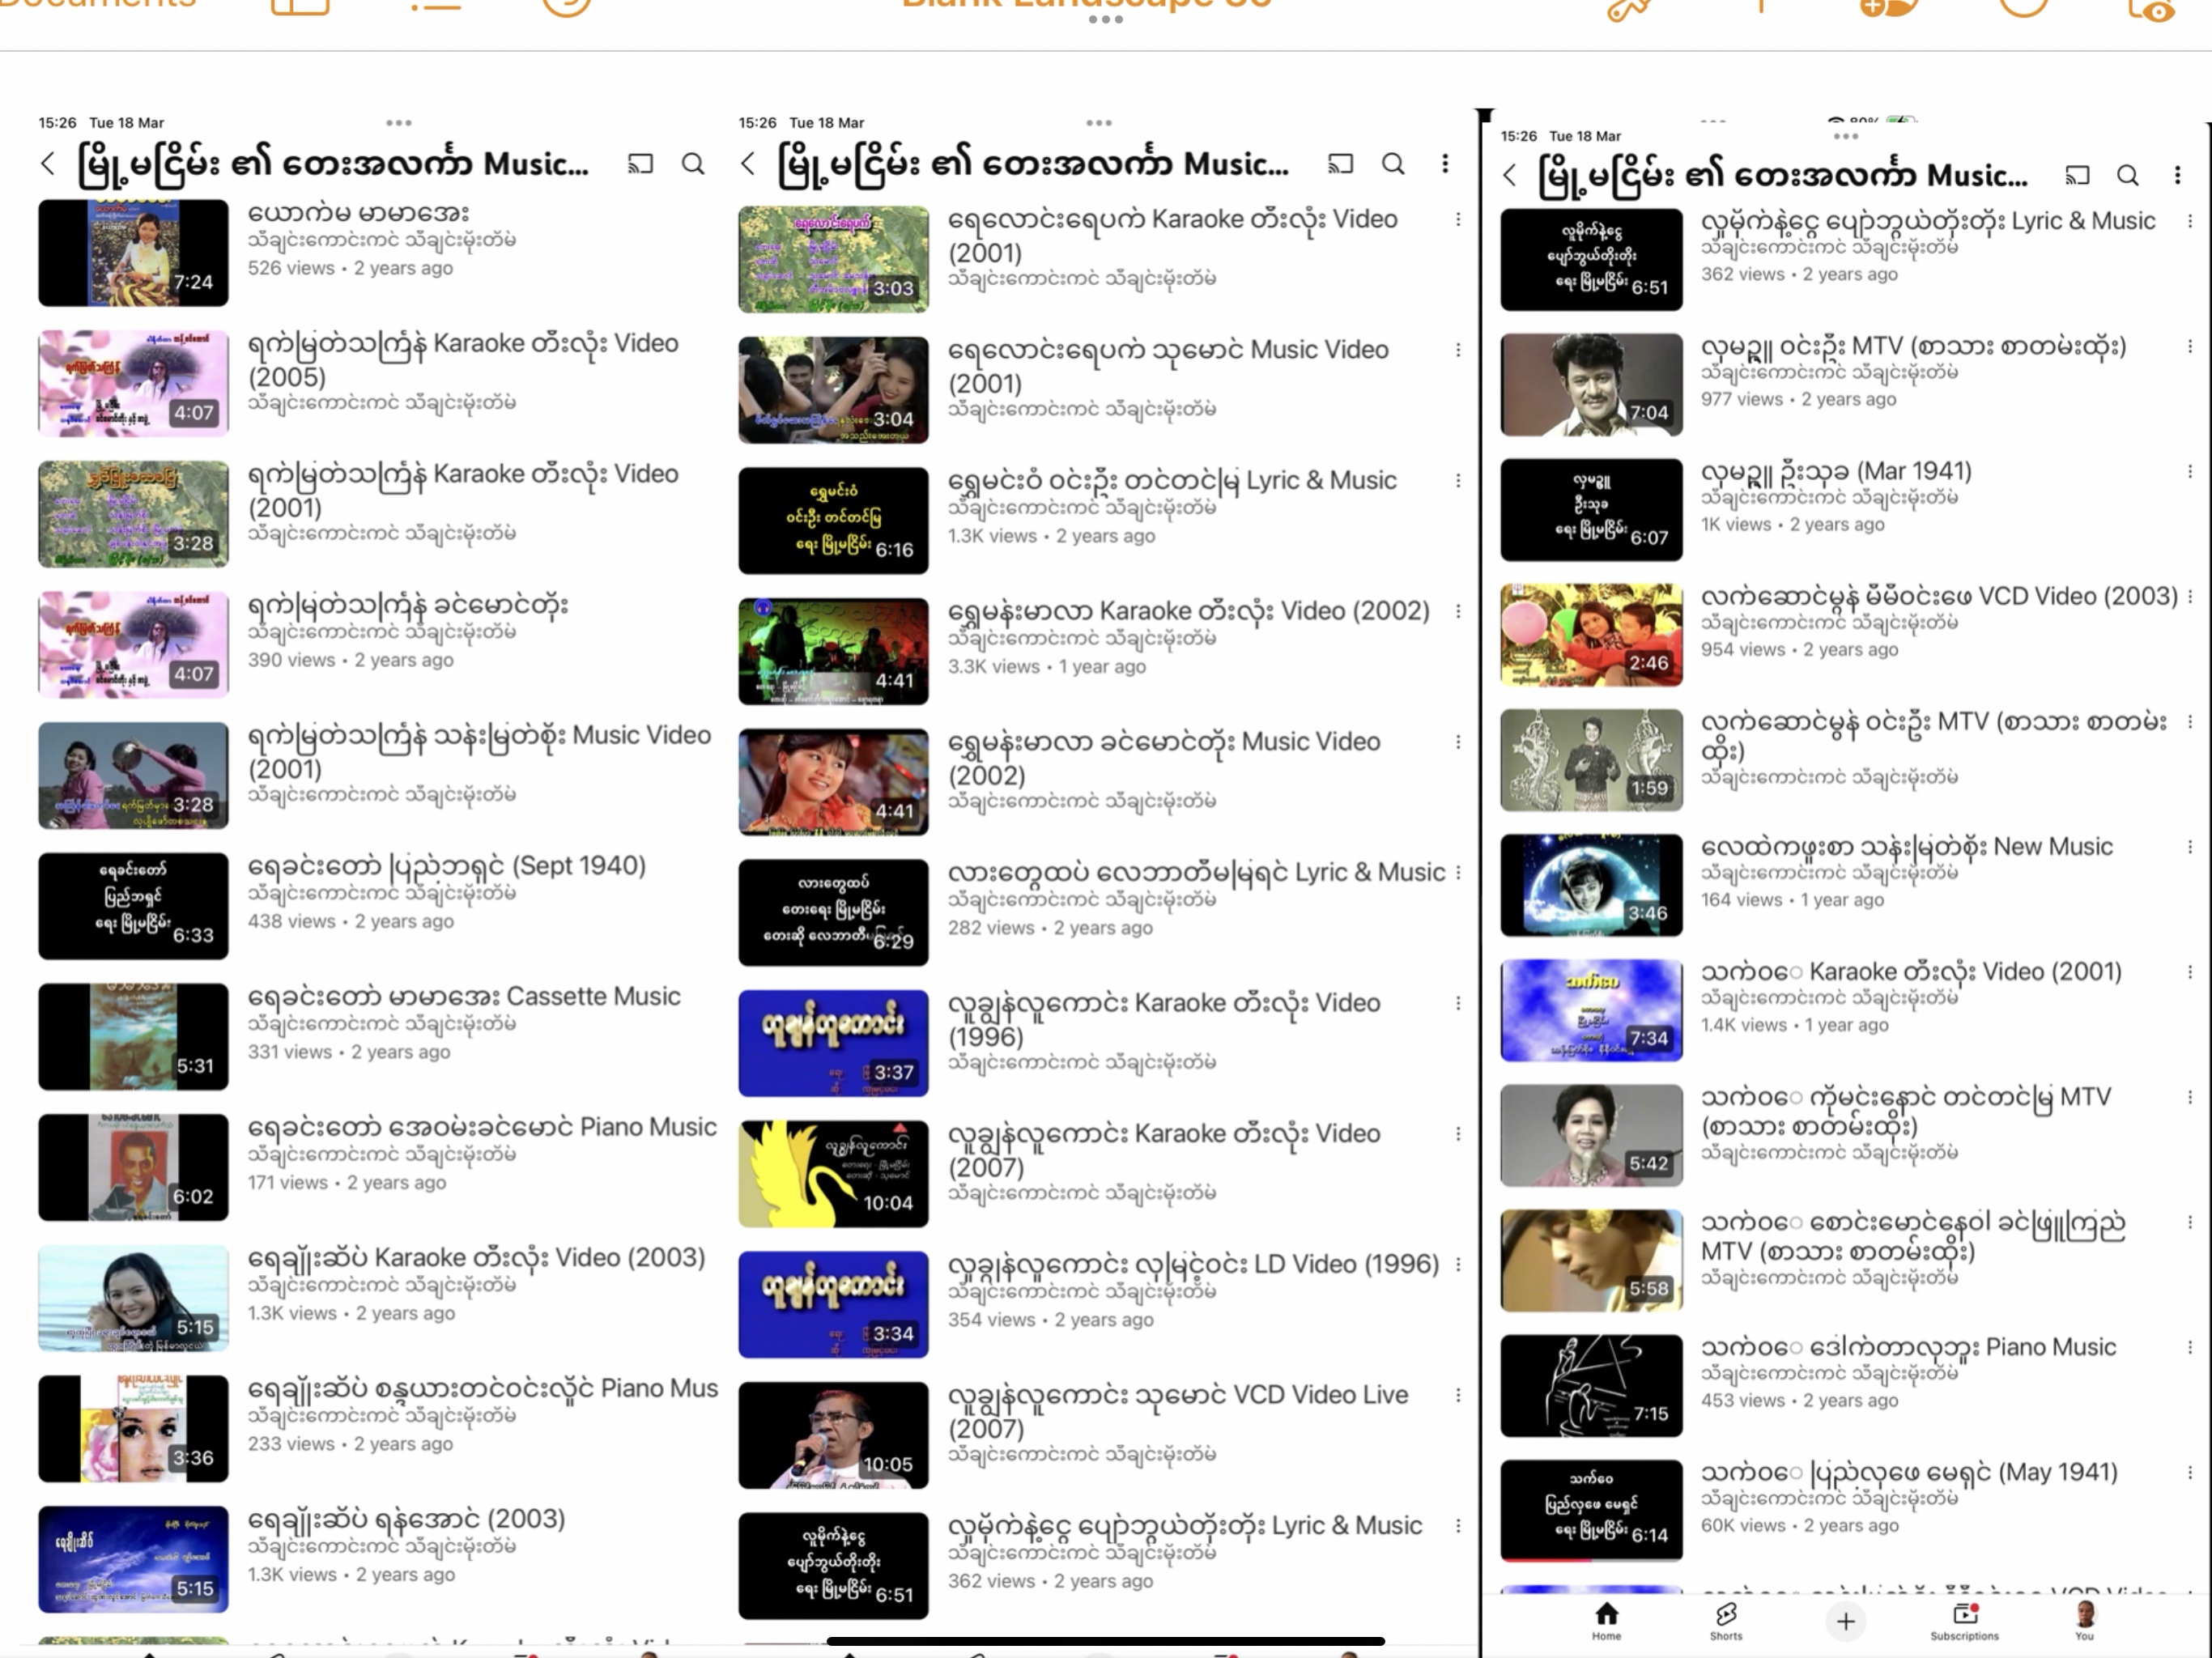Open options for the Karaoke (2002) 3.3K-views video

point(1458,611)
